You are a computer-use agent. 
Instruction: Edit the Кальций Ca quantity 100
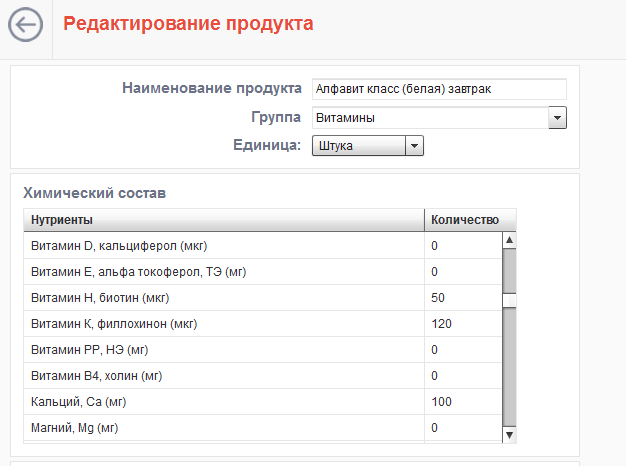coord(463,401)
